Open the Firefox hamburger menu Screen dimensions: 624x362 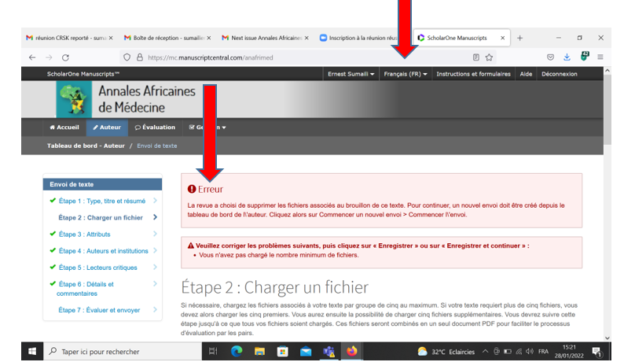click(x=600, y=57)
